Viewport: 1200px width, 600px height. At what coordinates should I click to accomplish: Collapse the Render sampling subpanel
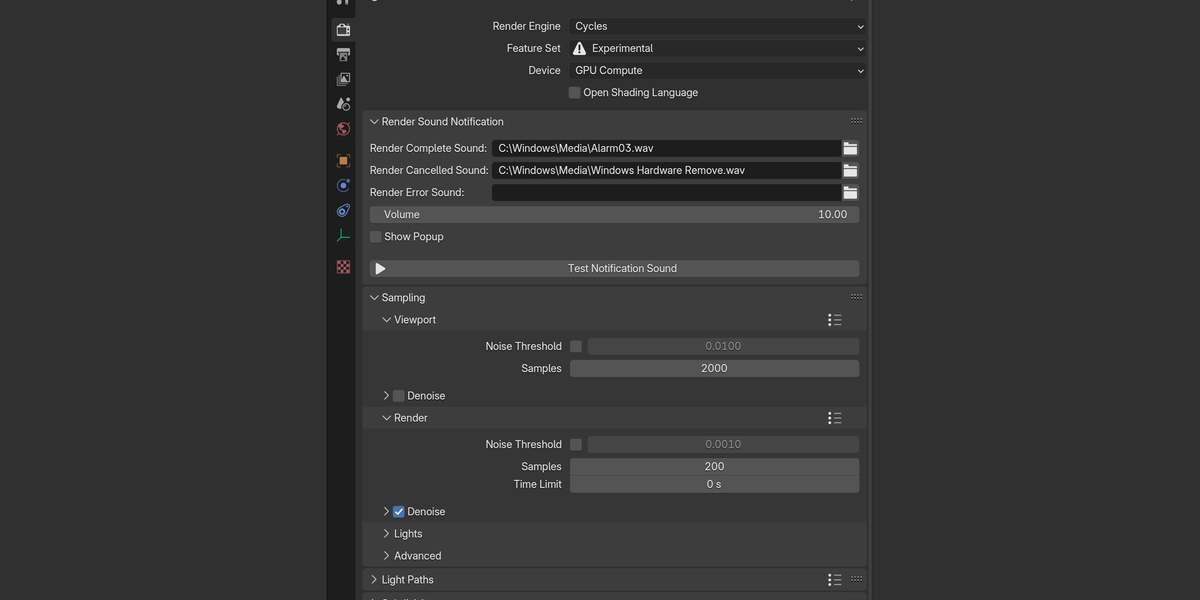click(x=386, y=418)
